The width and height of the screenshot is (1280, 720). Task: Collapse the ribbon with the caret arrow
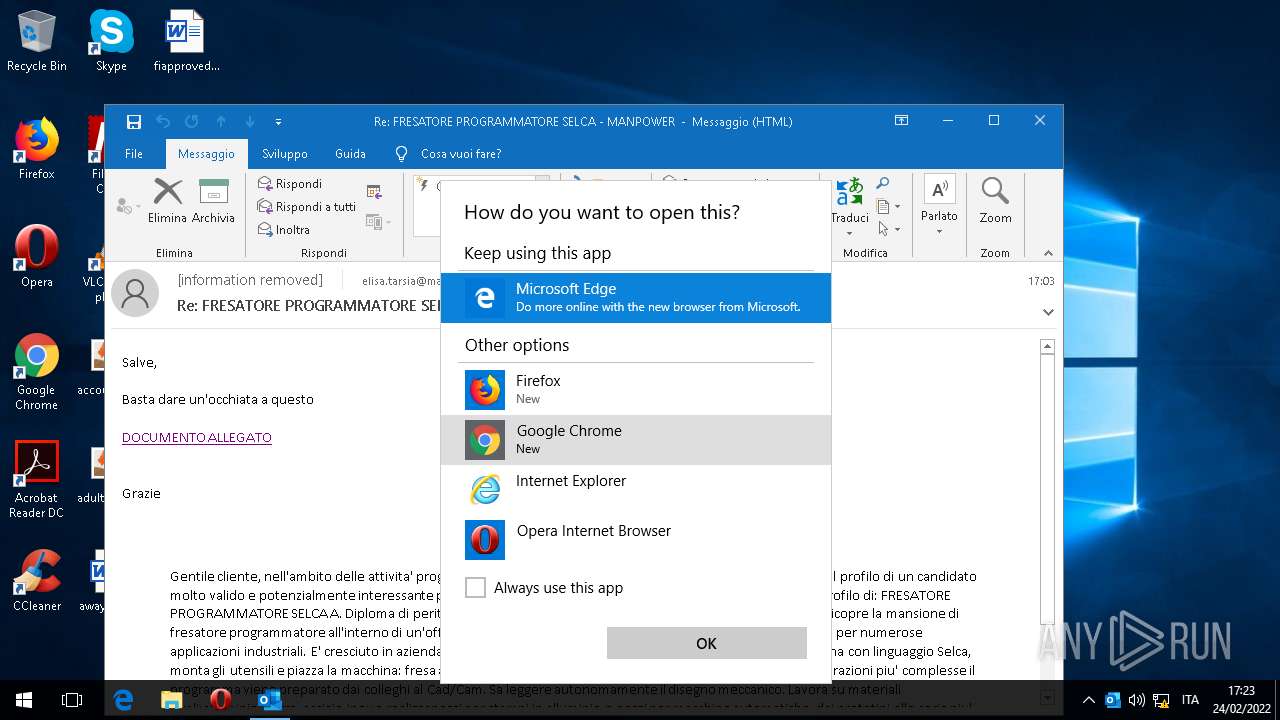[x=1048, y=253]
